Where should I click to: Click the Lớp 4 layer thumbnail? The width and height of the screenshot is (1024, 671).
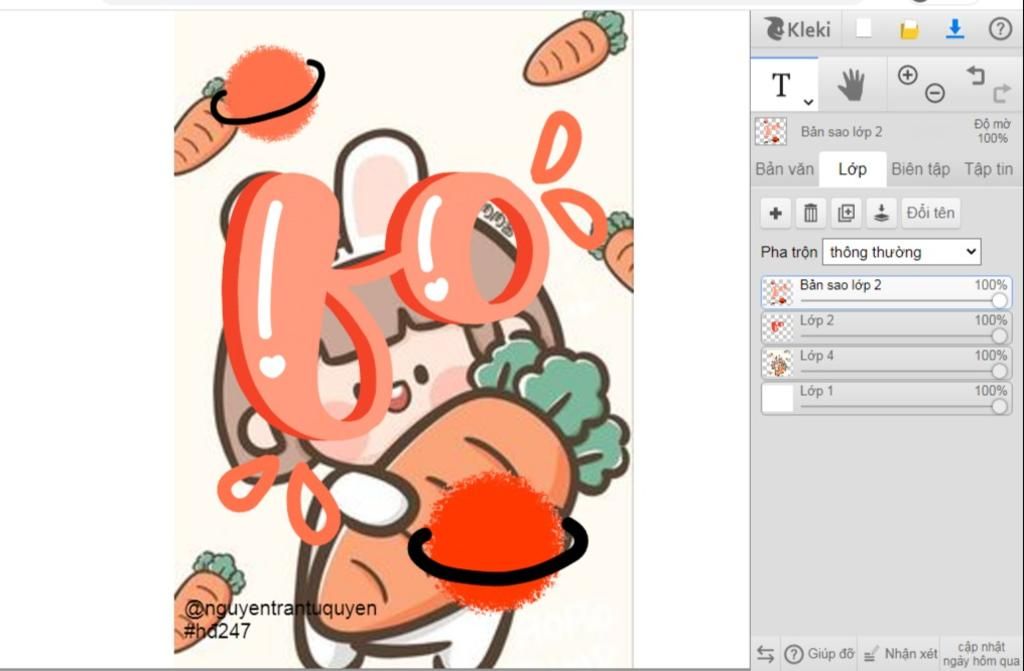point(778,363)
